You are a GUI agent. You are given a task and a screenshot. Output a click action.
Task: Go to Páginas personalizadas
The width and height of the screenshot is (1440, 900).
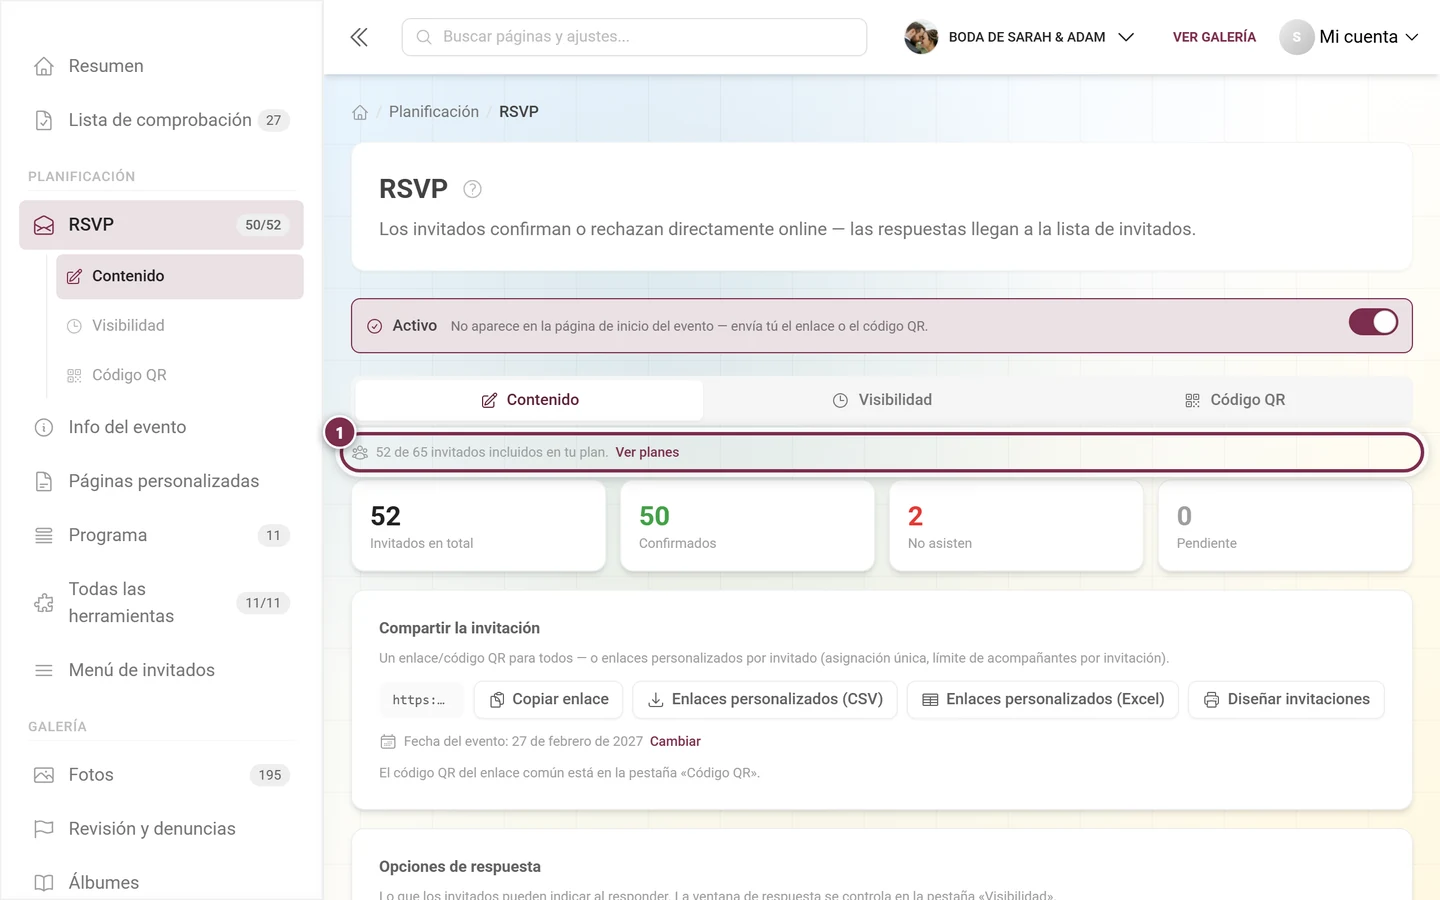161,481
